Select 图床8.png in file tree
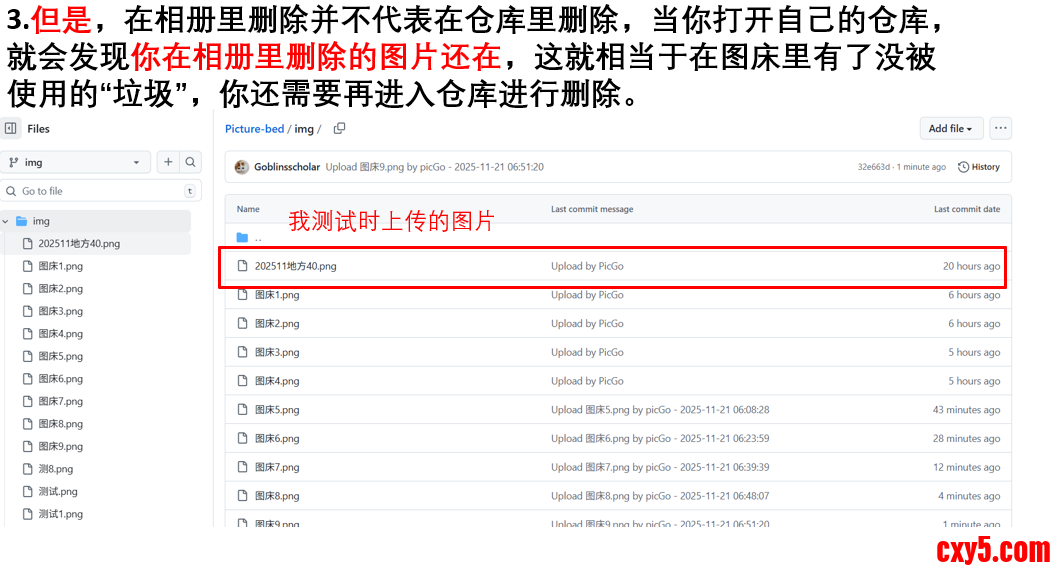This screenshot has height=570, width=1055. click(61, 424)
